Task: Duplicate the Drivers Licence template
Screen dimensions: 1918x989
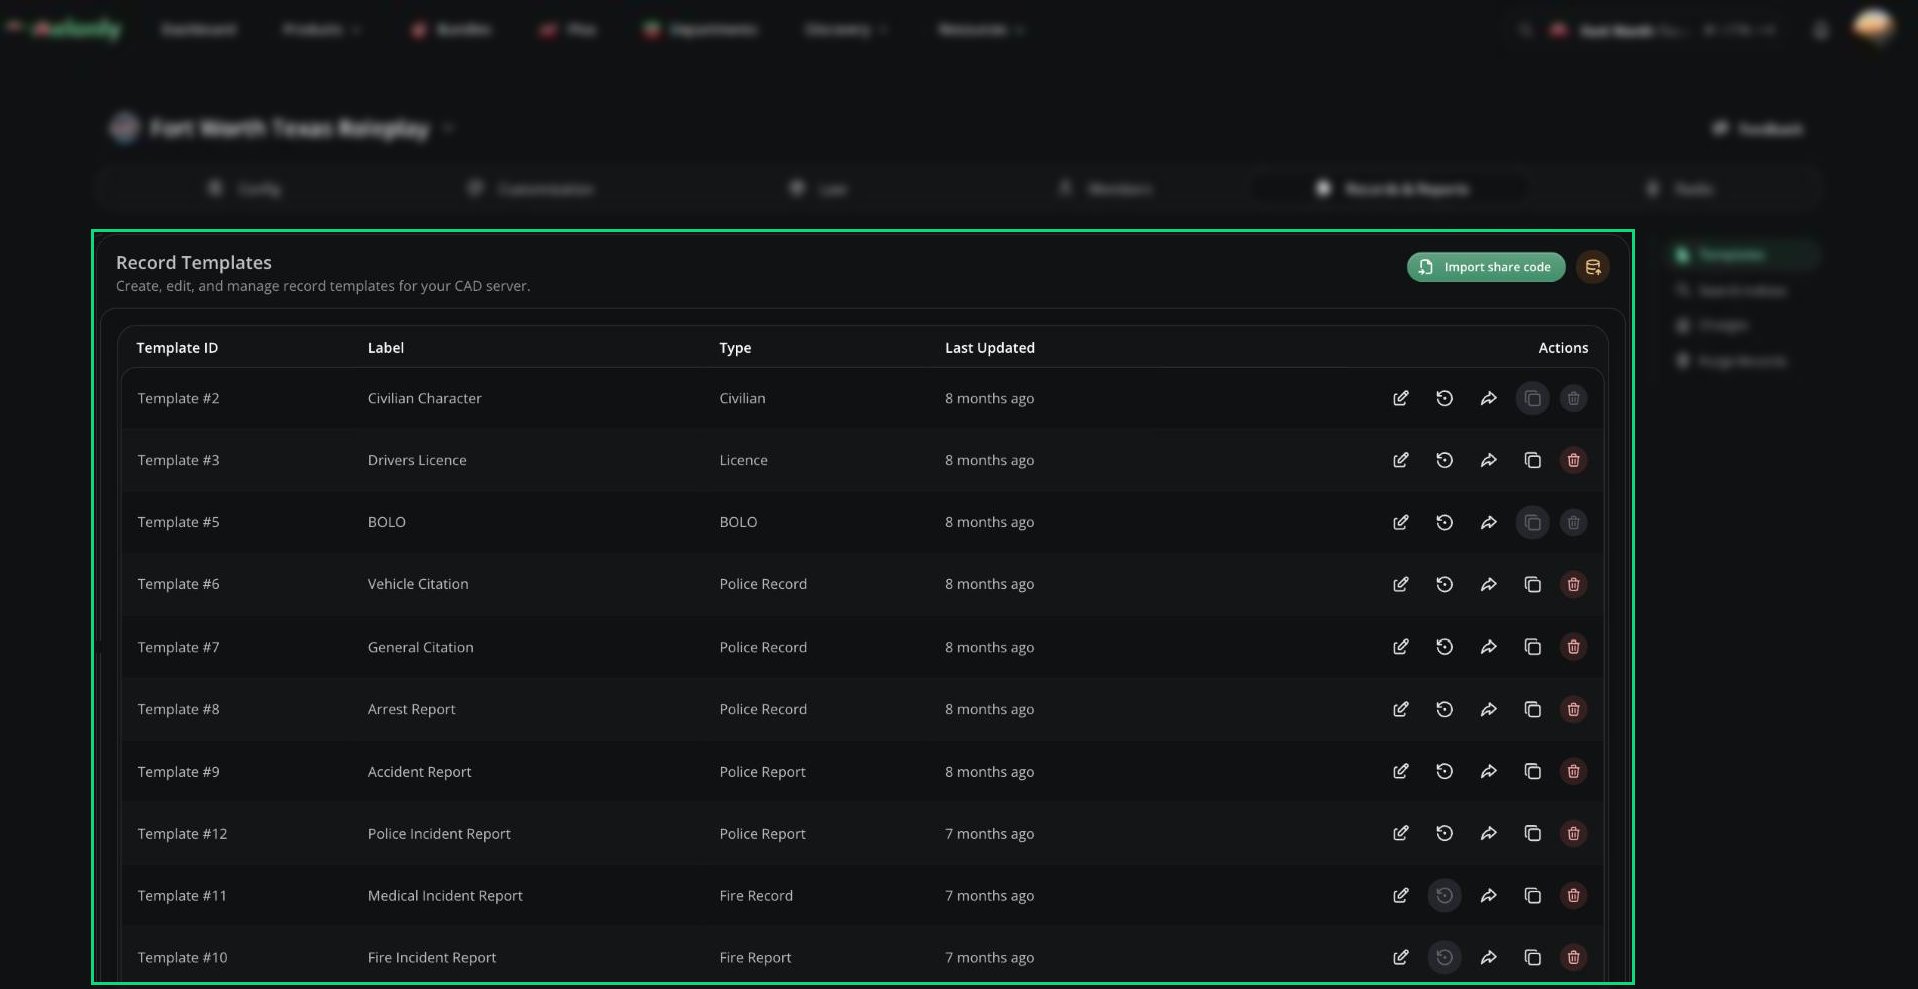Action: pyautogui.click(x=1533, y=460)
